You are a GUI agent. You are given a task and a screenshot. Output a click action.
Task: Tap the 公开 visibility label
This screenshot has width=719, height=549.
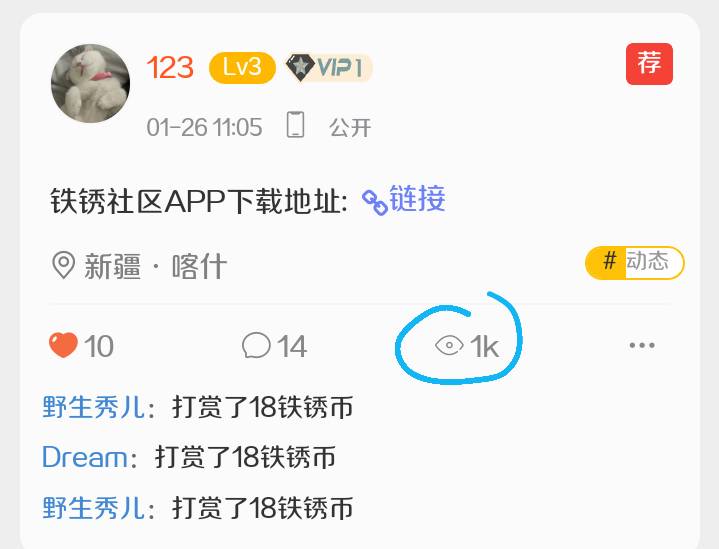pyautogui.click(x=350, y=127)
